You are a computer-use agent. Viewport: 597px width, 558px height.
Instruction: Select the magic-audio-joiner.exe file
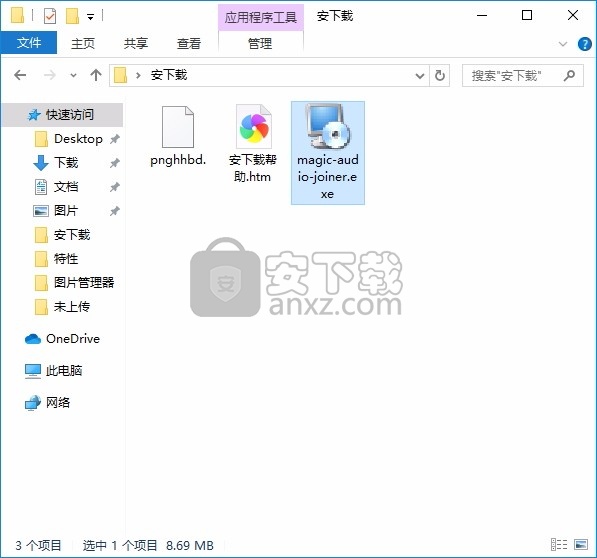327,153
